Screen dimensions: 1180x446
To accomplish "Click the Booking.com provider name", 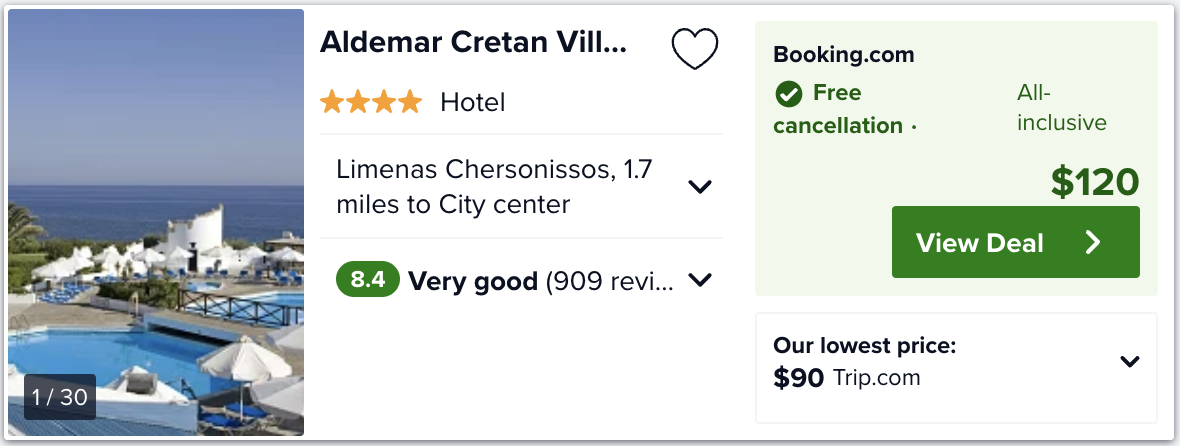I will point(844,55).
